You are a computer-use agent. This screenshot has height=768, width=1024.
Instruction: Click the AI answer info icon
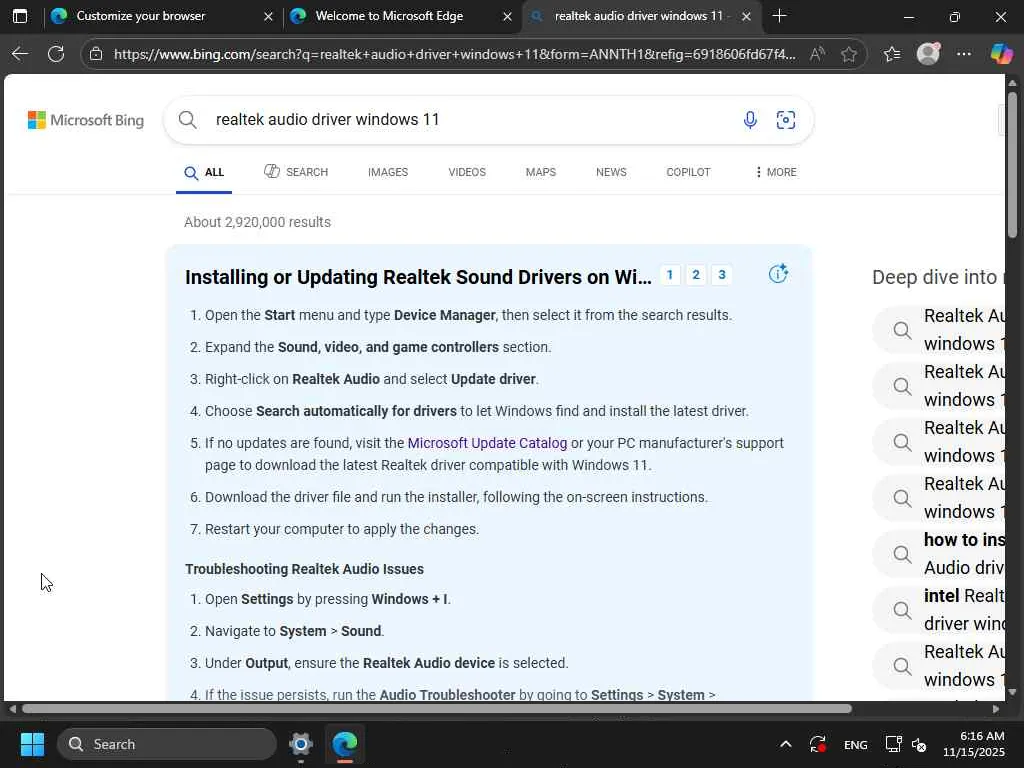click(778, 274)
